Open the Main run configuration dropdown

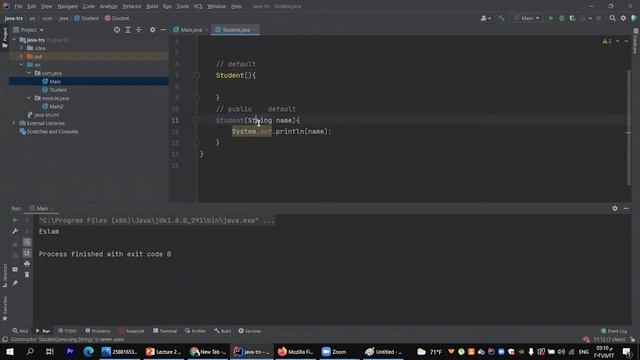[527, 18]
